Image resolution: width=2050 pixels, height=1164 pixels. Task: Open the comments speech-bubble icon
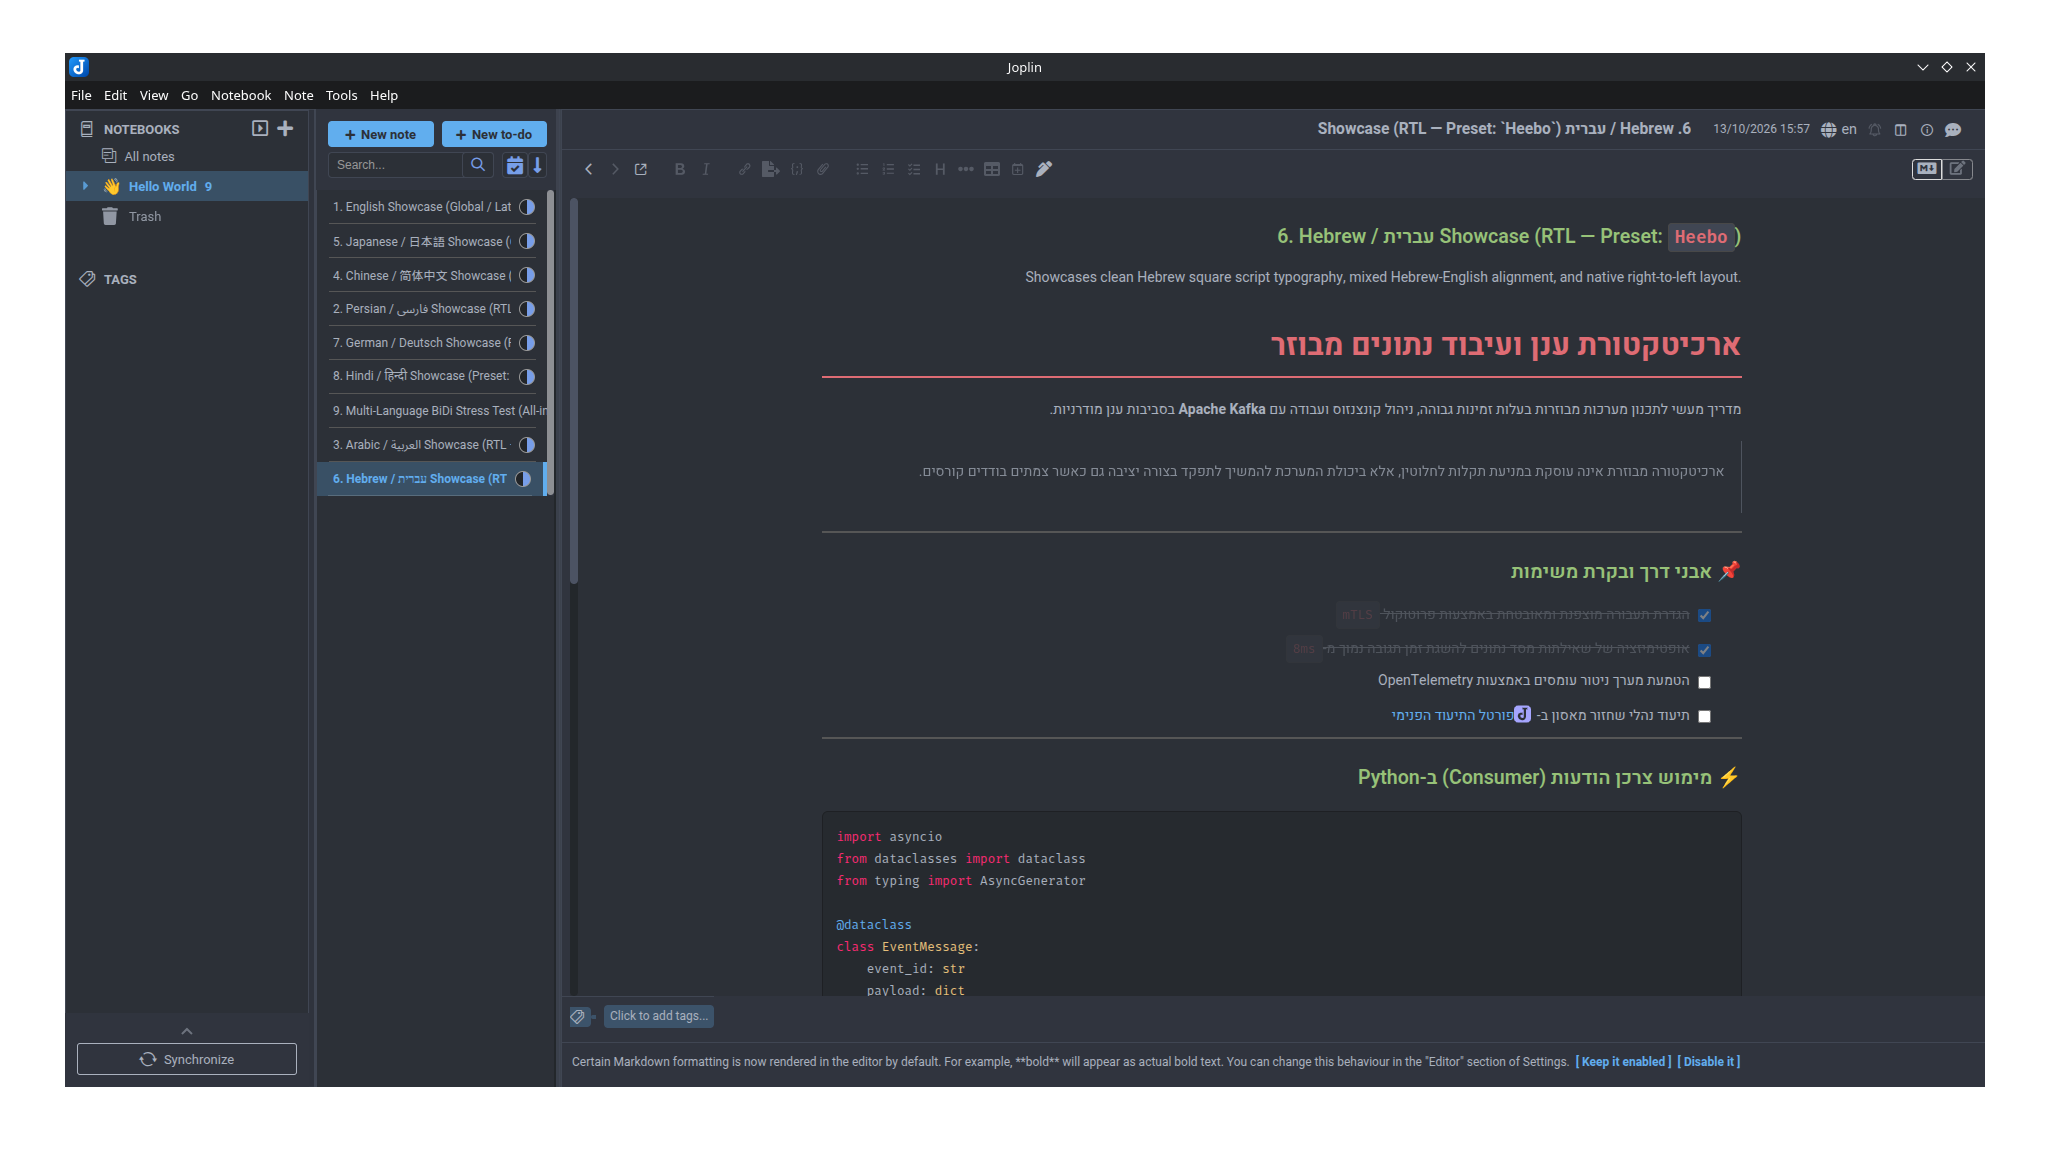(x=1953, y=130)
